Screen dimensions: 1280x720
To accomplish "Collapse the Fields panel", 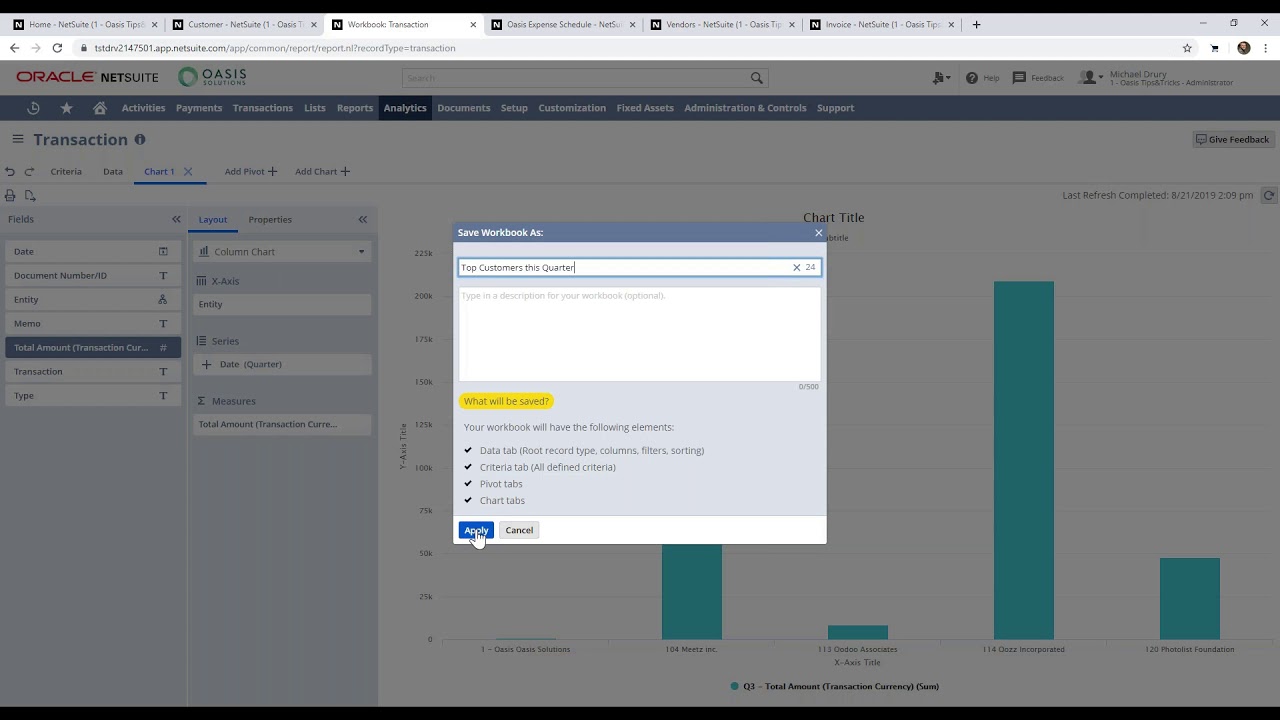I will 176,219.
